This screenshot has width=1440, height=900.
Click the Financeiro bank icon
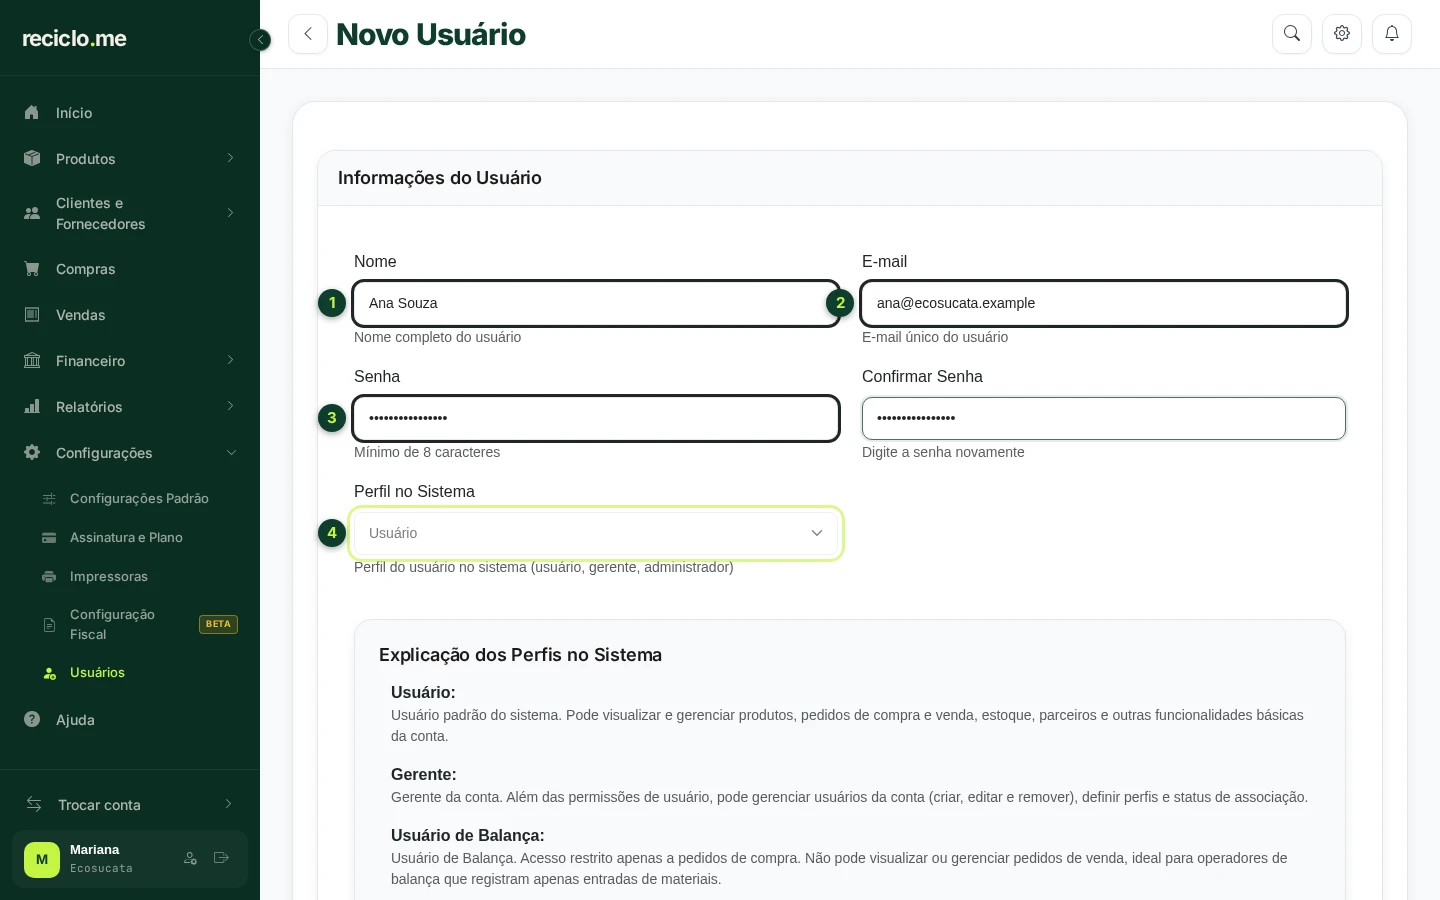tap(32, 360)
